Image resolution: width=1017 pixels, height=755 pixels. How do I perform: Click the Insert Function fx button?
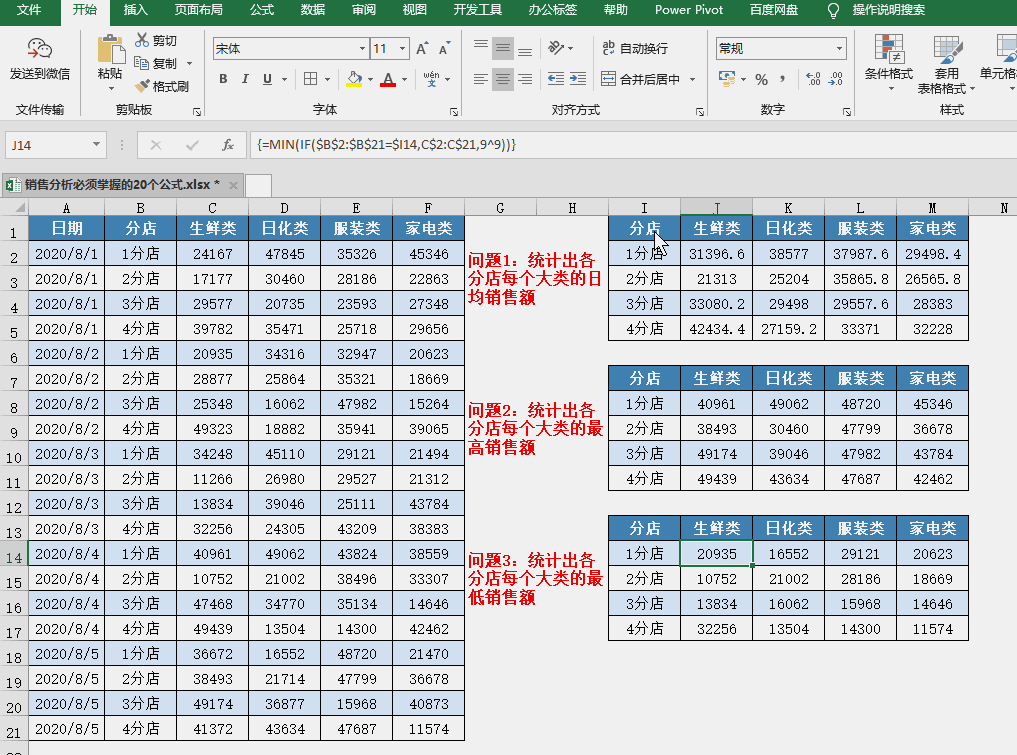[228, 145]
